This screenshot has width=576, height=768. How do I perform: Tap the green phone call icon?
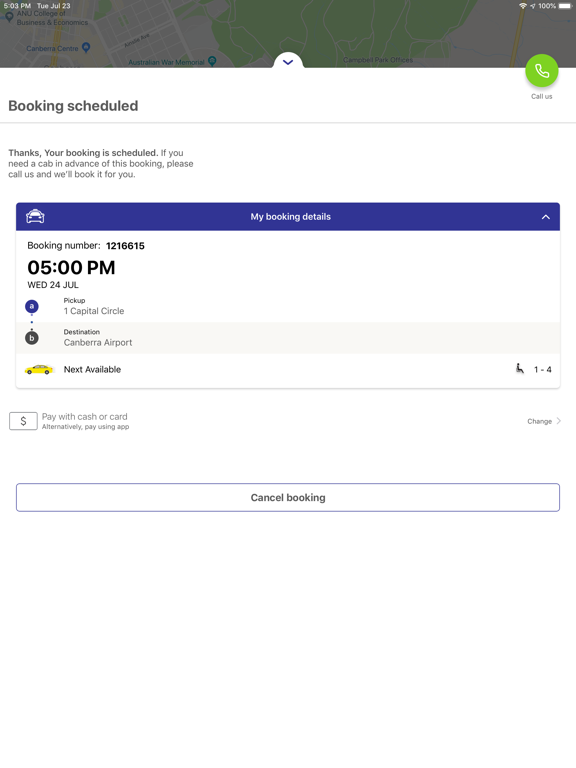click(x=541, y=71)
